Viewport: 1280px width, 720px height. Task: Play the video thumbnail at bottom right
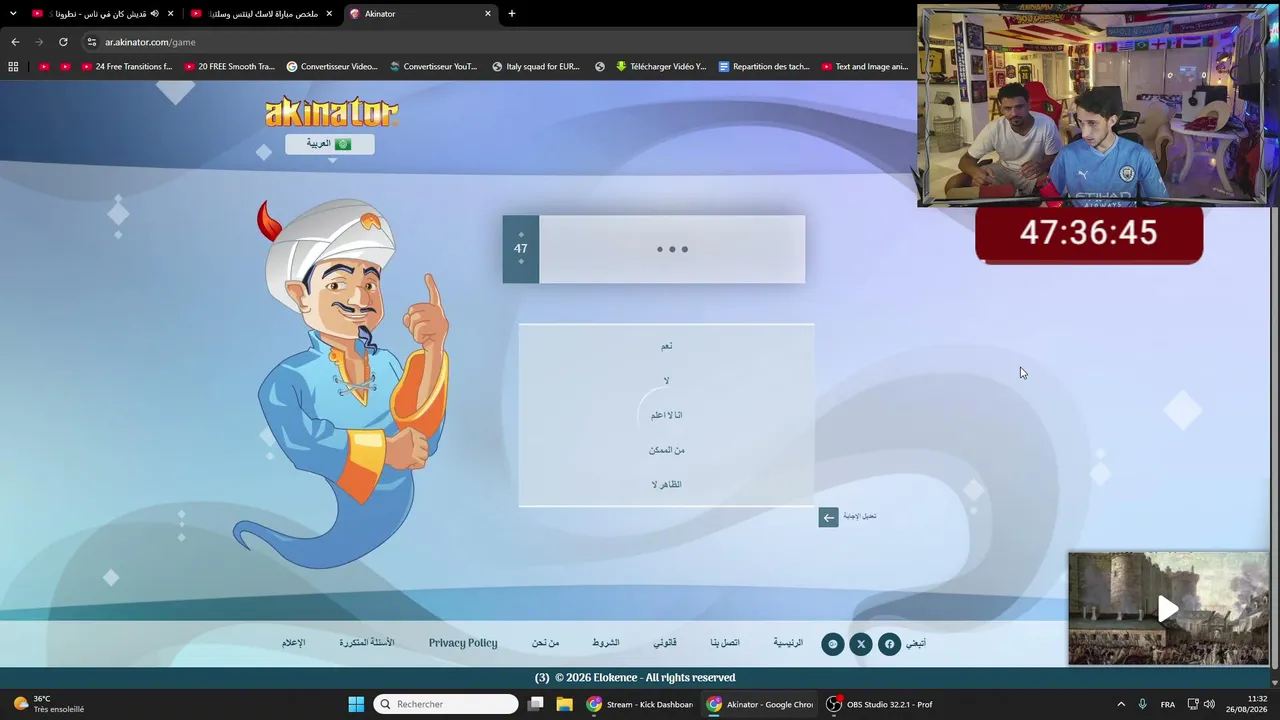pos(1168,608)
